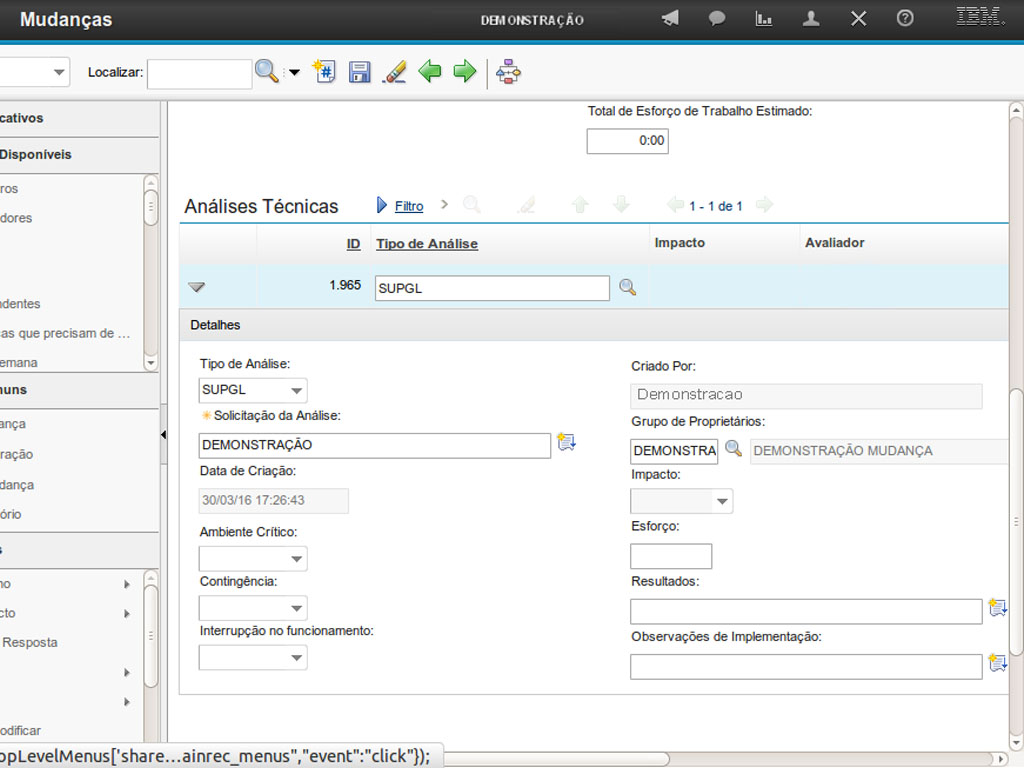This screenshot has width=1024, height=768.
Task: Click the Localizar search field
Action: point(199,73)
